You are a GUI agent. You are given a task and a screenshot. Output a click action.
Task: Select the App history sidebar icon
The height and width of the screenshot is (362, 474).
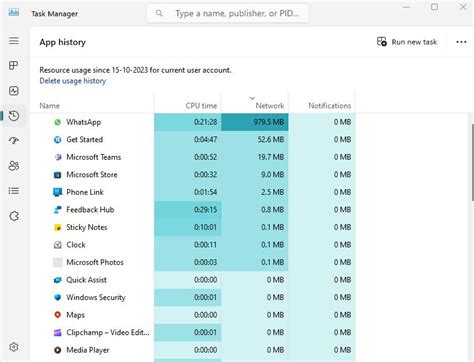tap(14, 116)
